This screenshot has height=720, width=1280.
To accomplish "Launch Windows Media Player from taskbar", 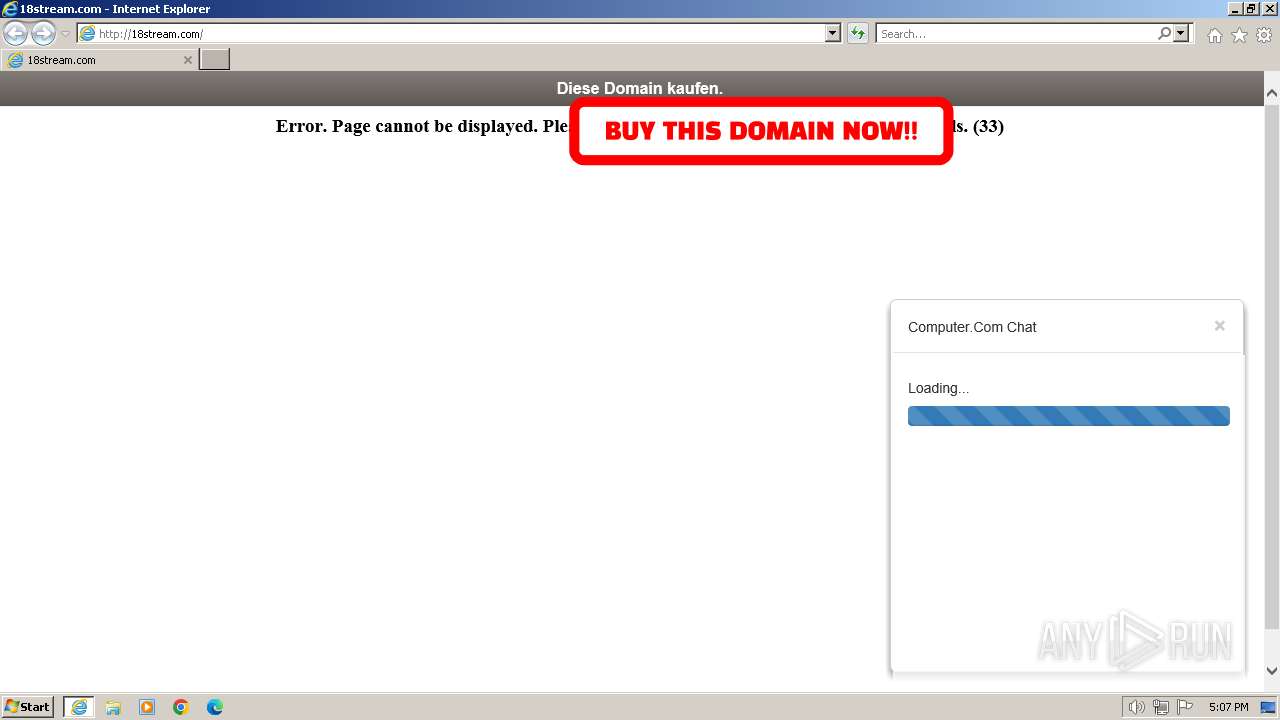I will click(147, 707).
